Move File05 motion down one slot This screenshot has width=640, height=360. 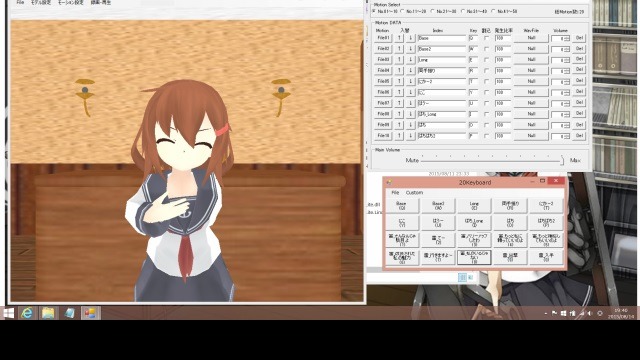(410, 81)
